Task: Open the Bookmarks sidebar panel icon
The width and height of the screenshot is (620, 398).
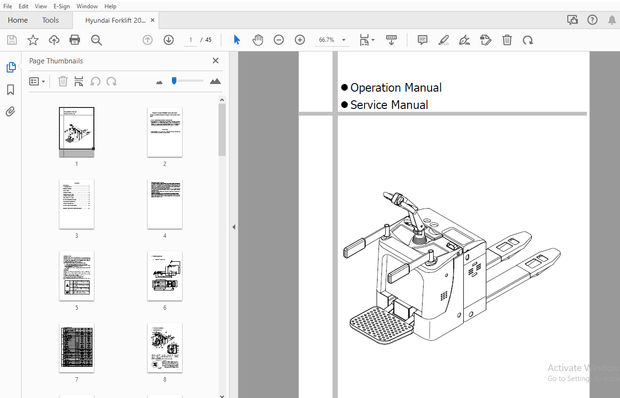Action: tap(11, 89)
